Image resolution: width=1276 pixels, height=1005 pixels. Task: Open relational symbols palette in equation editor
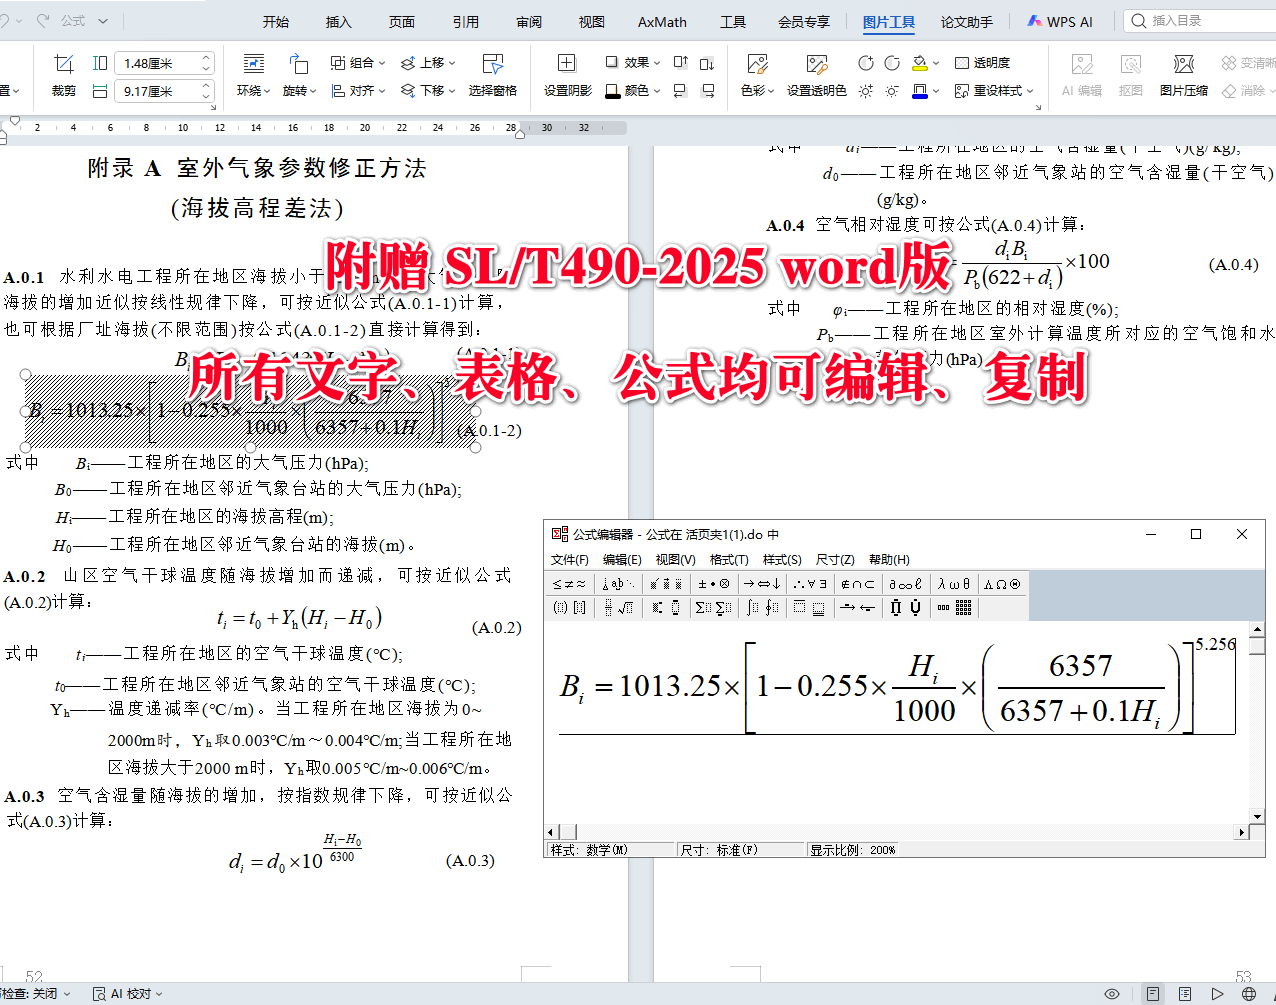[569, 584]
